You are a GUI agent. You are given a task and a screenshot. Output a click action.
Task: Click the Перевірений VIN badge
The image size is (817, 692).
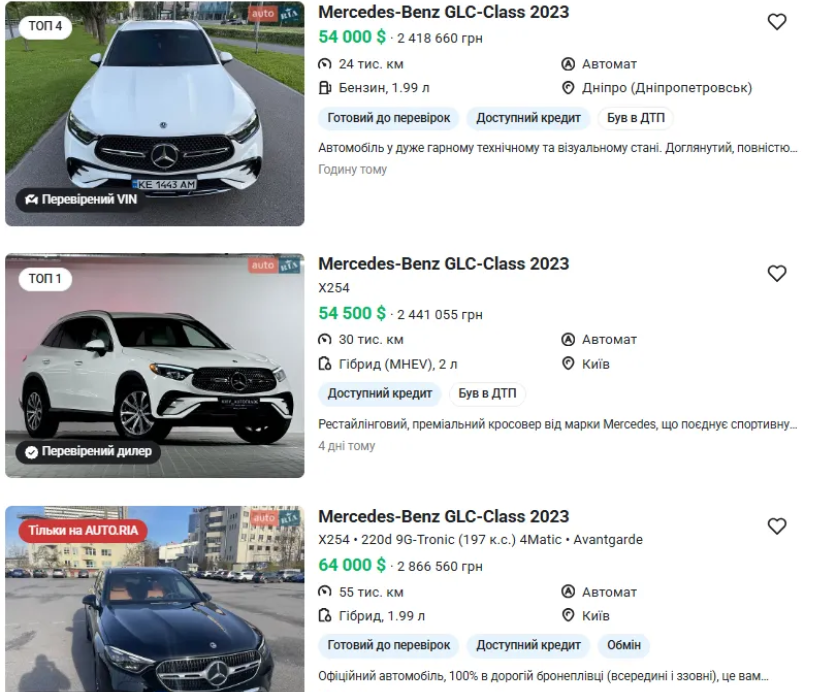(x=82, y=200)
